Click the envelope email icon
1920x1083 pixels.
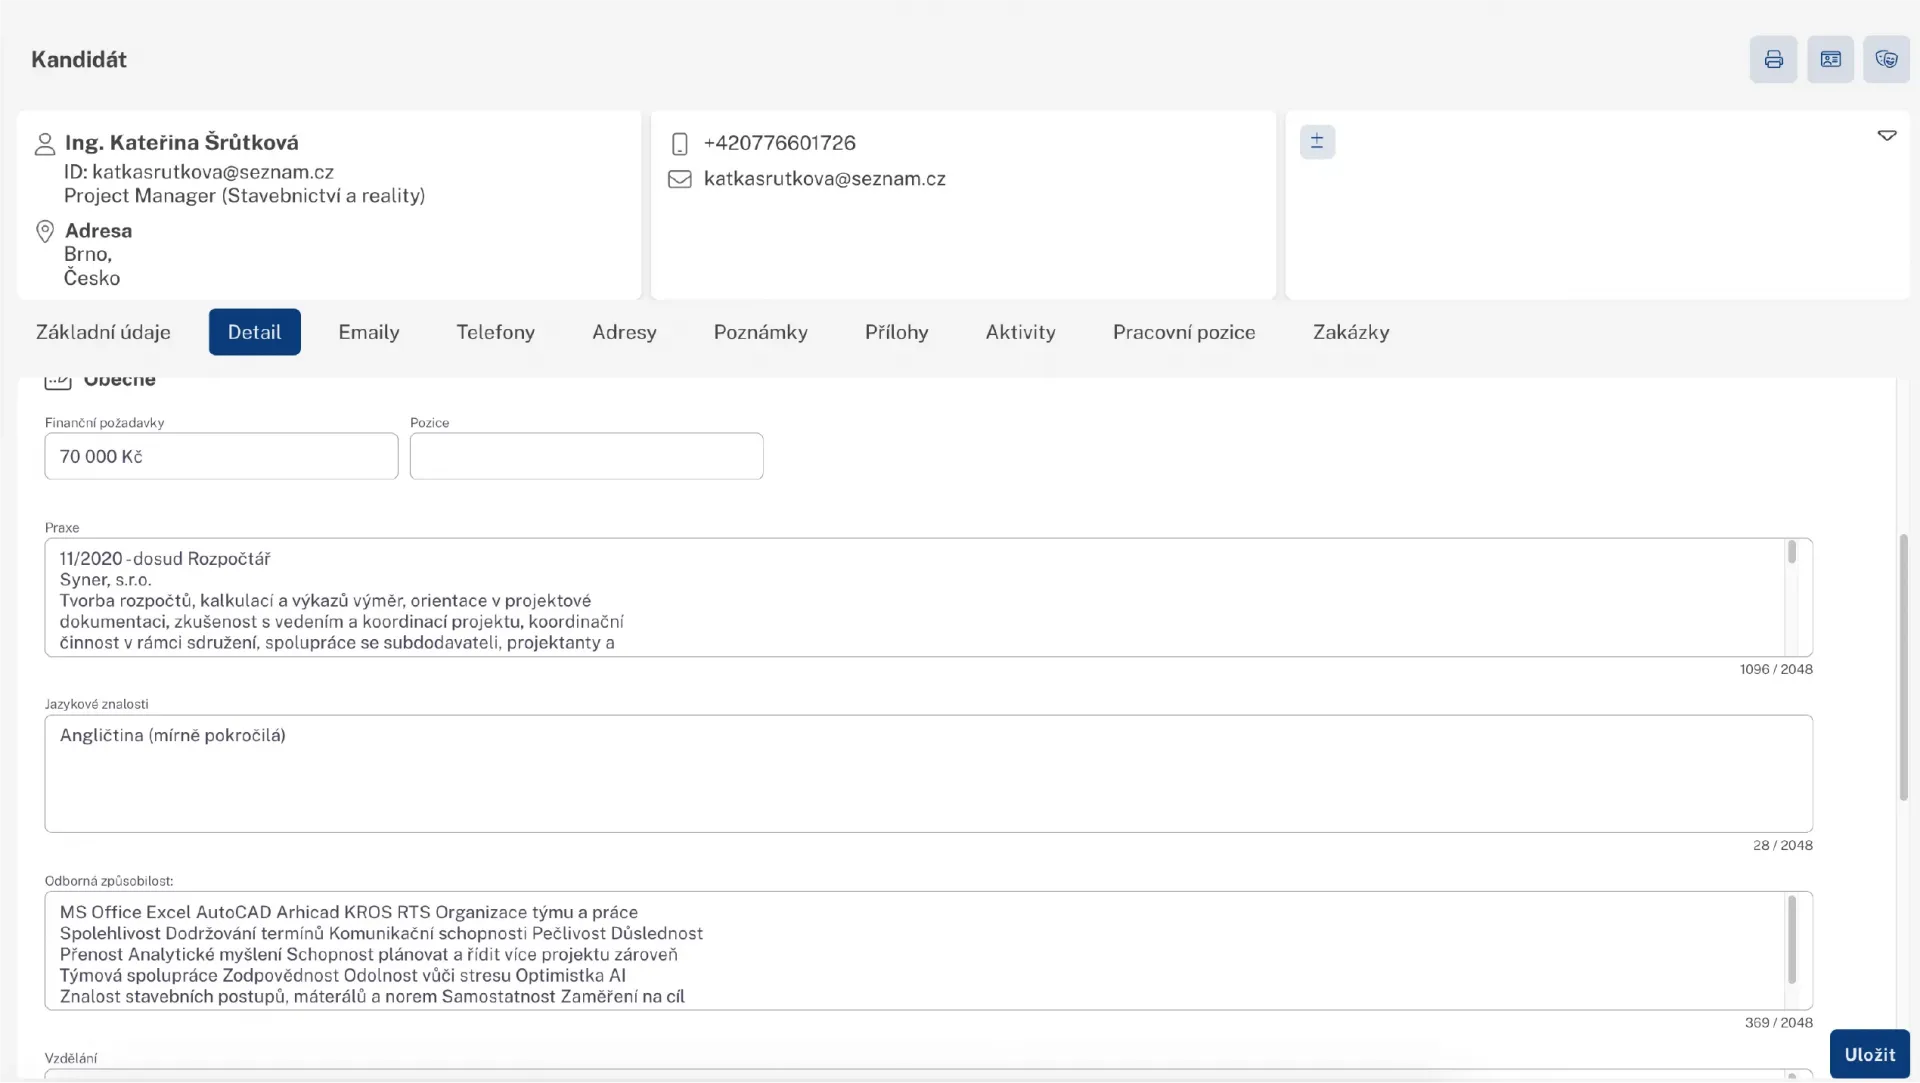(x=680, y=180)
